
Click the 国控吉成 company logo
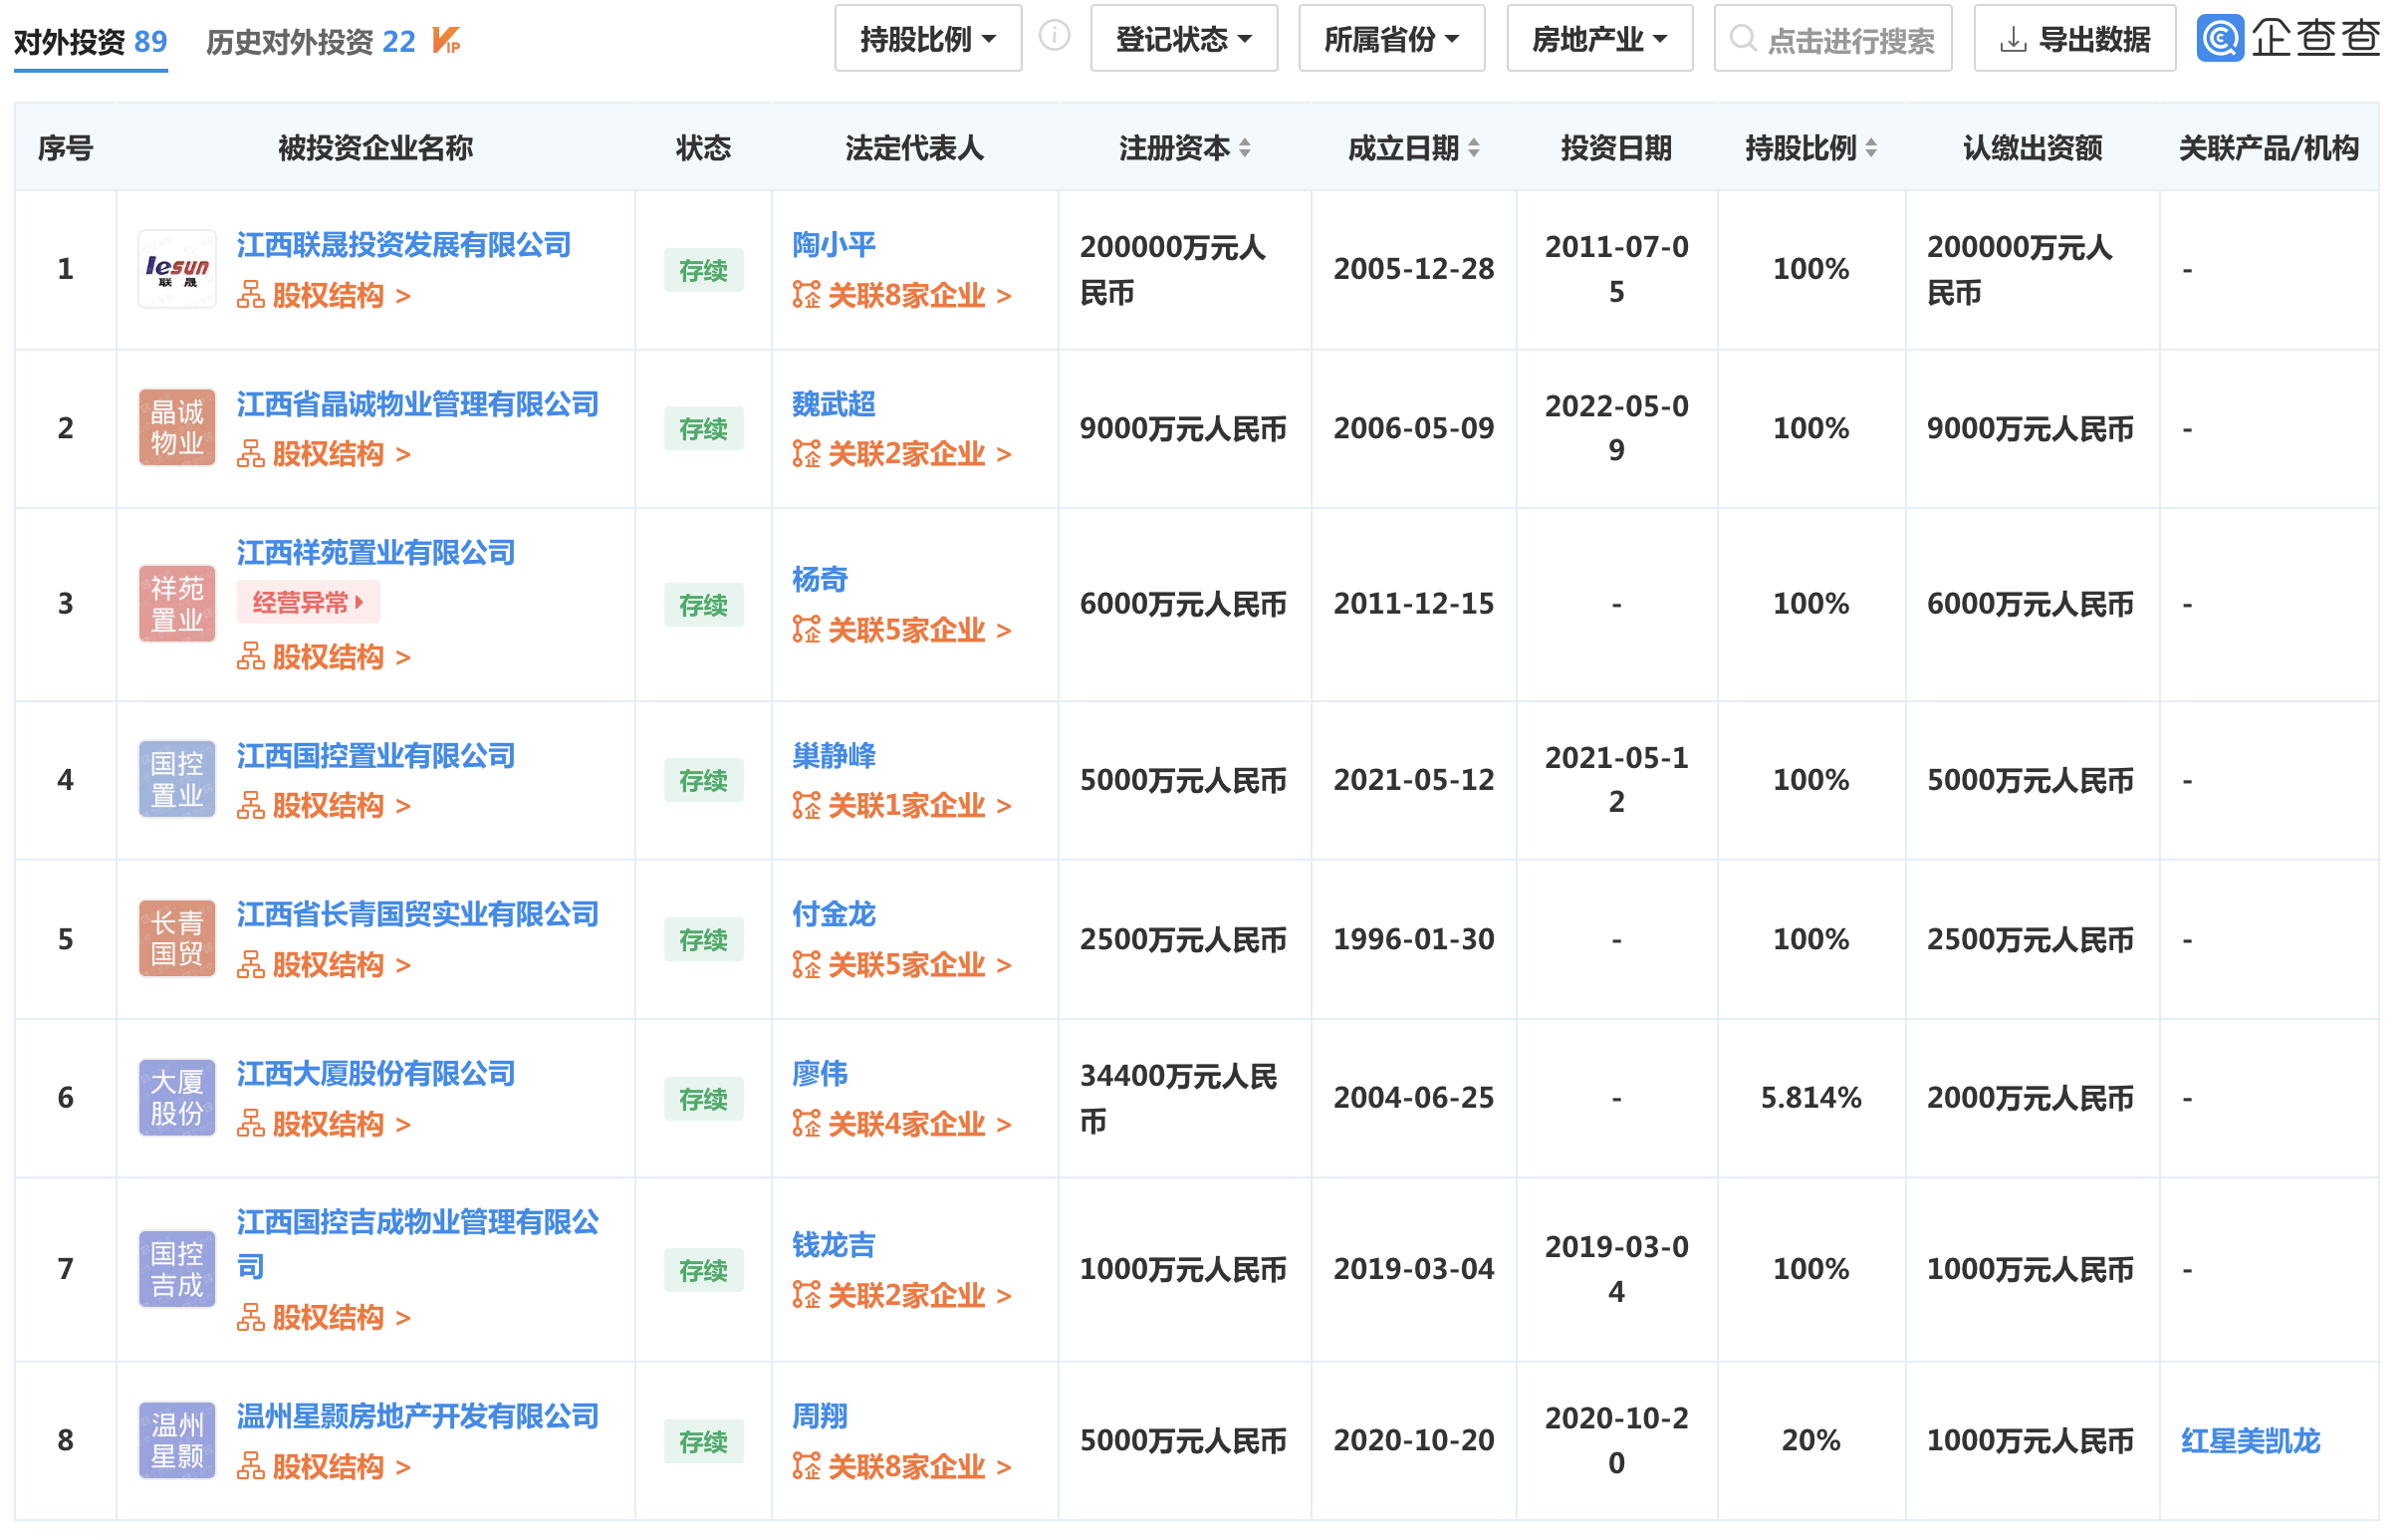coord(177,1269)
